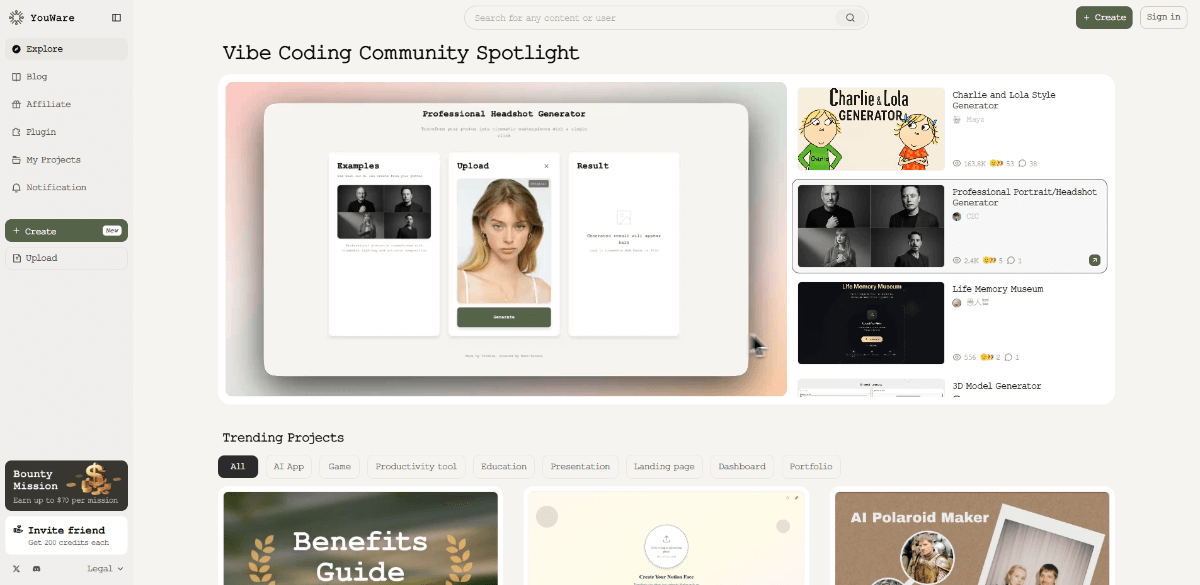Image resolution: width=1200 pixels, height=585 pixels.
Task: Click the top-right Create button
Action: (1104, 17)
